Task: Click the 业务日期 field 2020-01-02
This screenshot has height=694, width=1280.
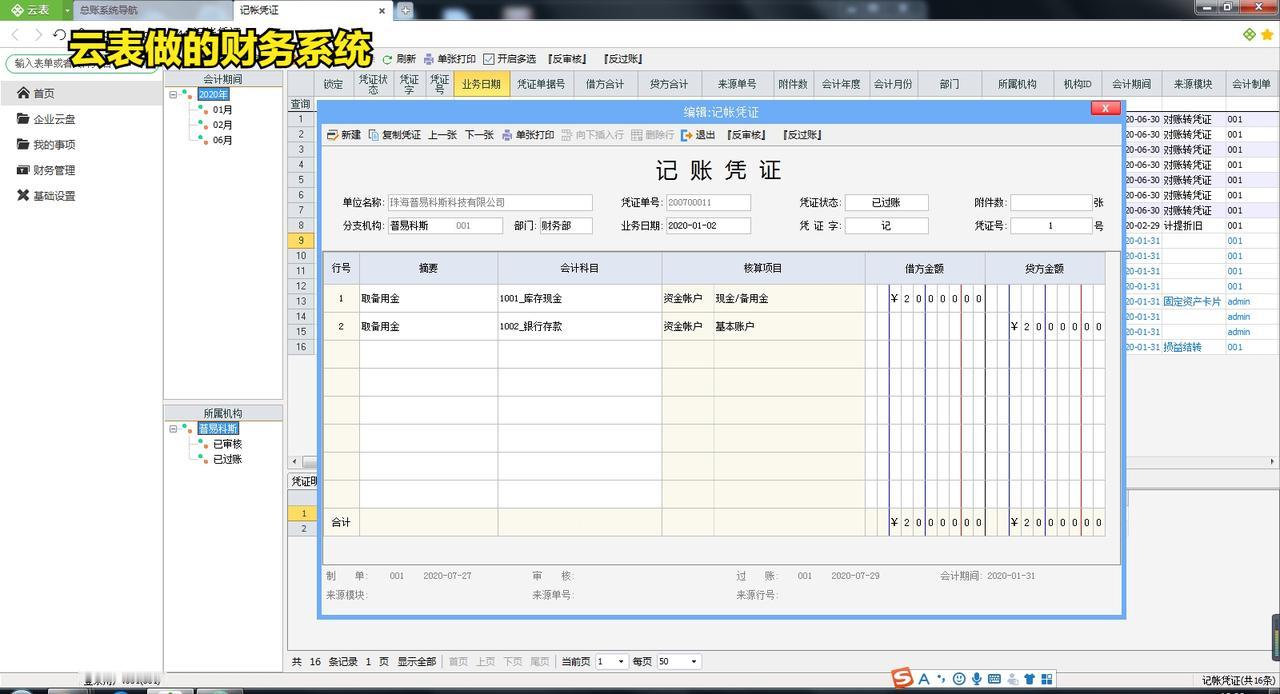Action: (x=708, y=226)
